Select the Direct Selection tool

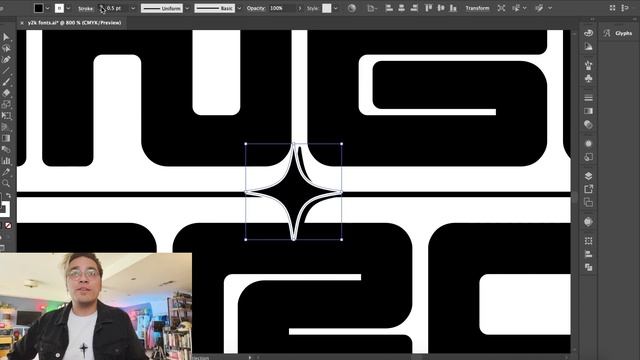(x=6, y=49)
